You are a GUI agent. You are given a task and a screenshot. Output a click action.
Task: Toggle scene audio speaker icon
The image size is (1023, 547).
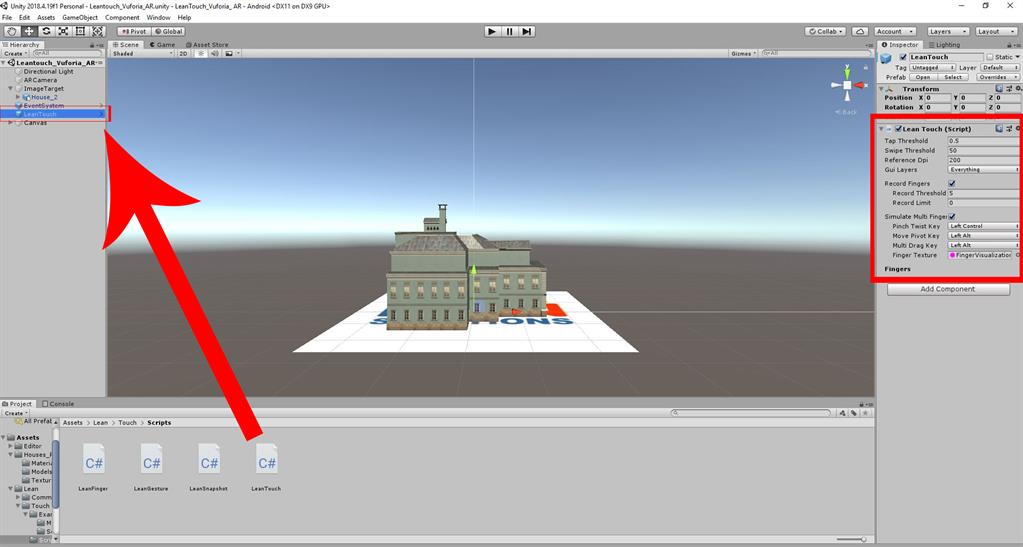[x=215, y=54]
